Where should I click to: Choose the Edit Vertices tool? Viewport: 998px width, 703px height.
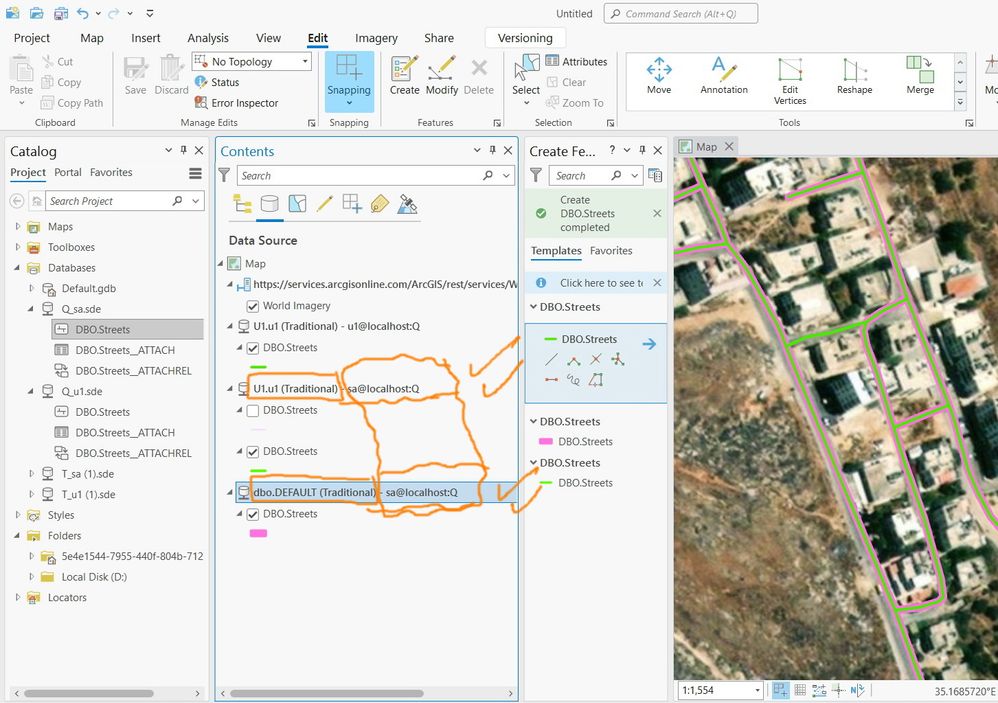pos(789,71)
